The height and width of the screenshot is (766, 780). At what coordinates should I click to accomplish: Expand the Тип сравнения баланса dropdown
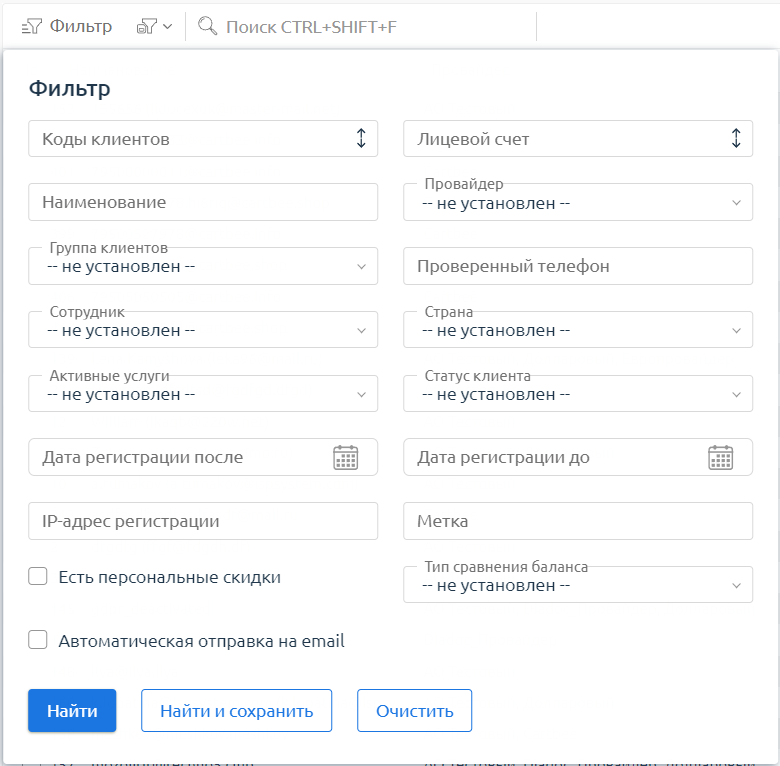578,585
